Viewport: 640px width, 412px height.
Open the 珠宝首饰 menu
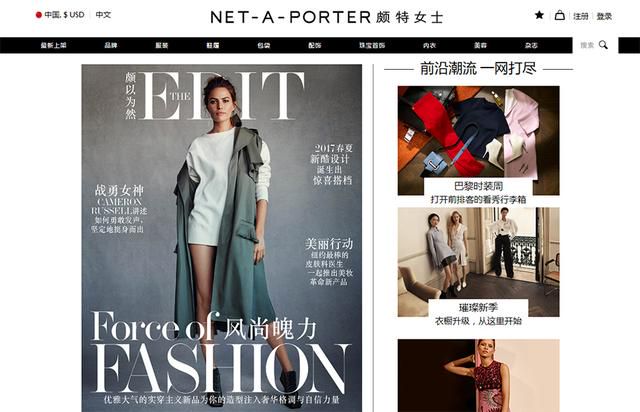[372, 45]
